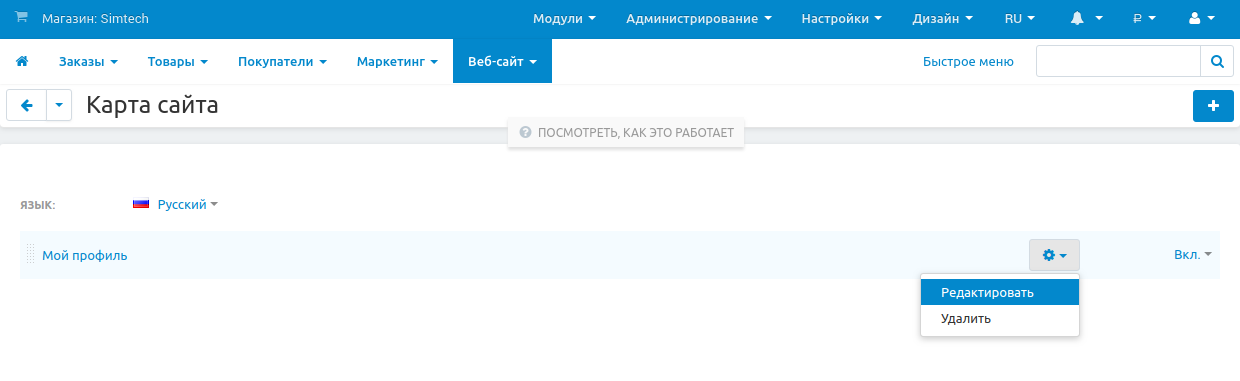Open the user account menu
Screen dimensions: 1240x381
(x=1201, y=19)
